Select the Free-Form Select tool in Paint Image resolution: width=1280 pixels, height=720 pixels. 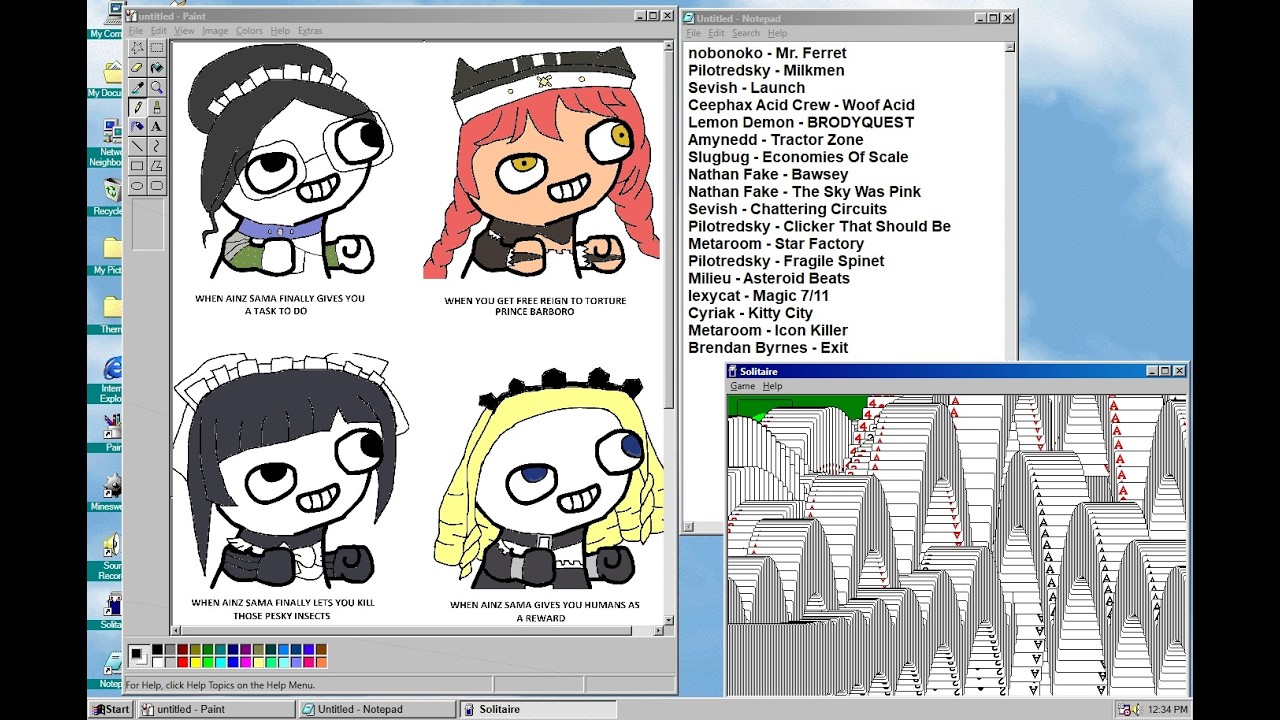click(137, 48)
